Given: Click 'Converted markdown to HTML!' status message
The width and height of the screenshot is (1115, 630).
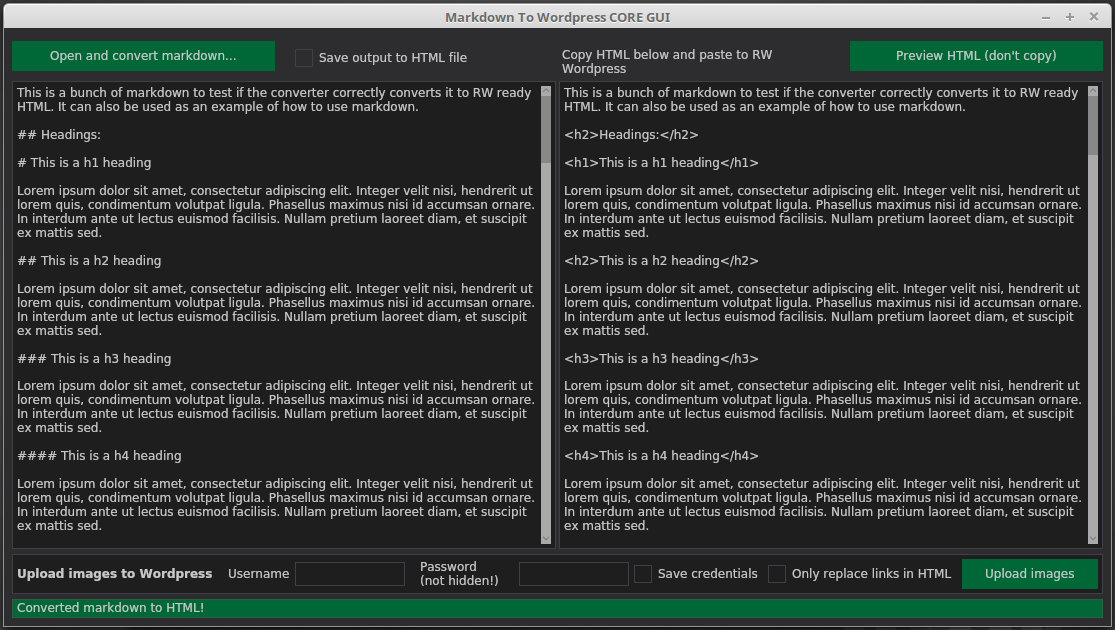Looking at the screenshot, I should click(110, 607).
